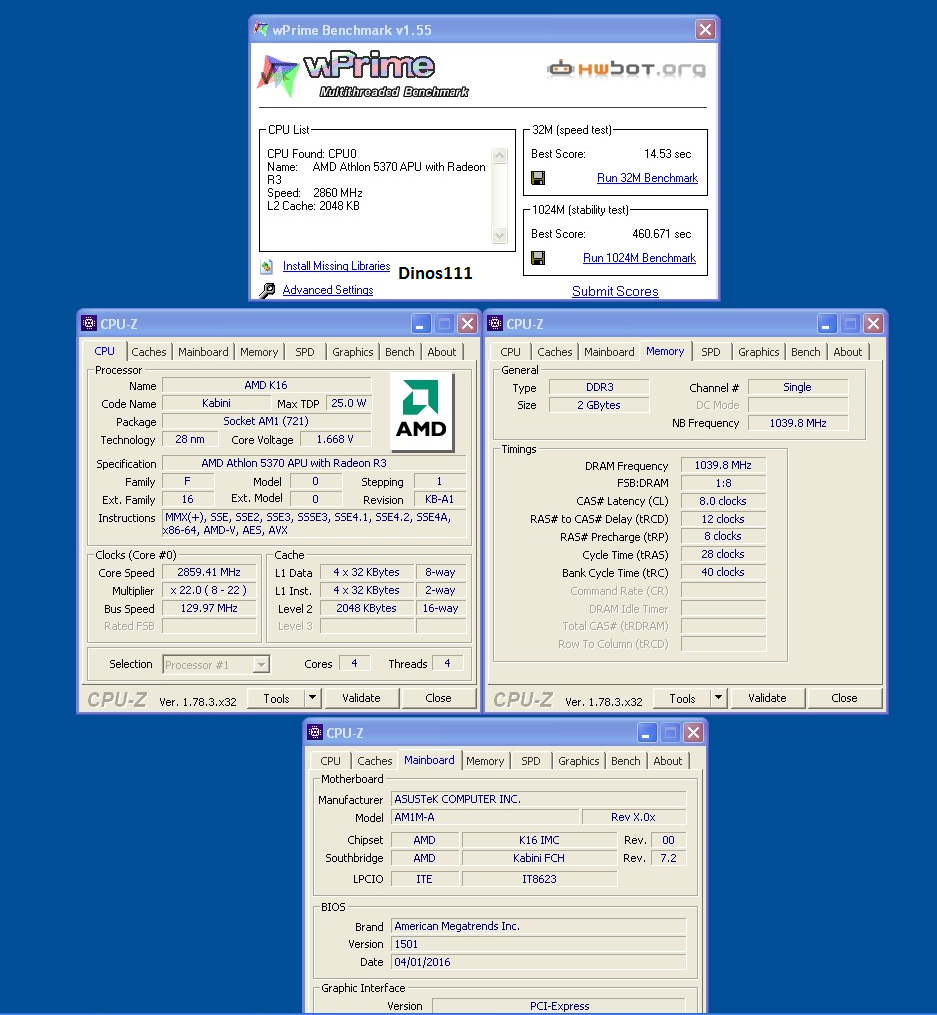Open the Tools dropdown arrow in the Memory window
The image size is (937, 1015).
coord(718,698)
